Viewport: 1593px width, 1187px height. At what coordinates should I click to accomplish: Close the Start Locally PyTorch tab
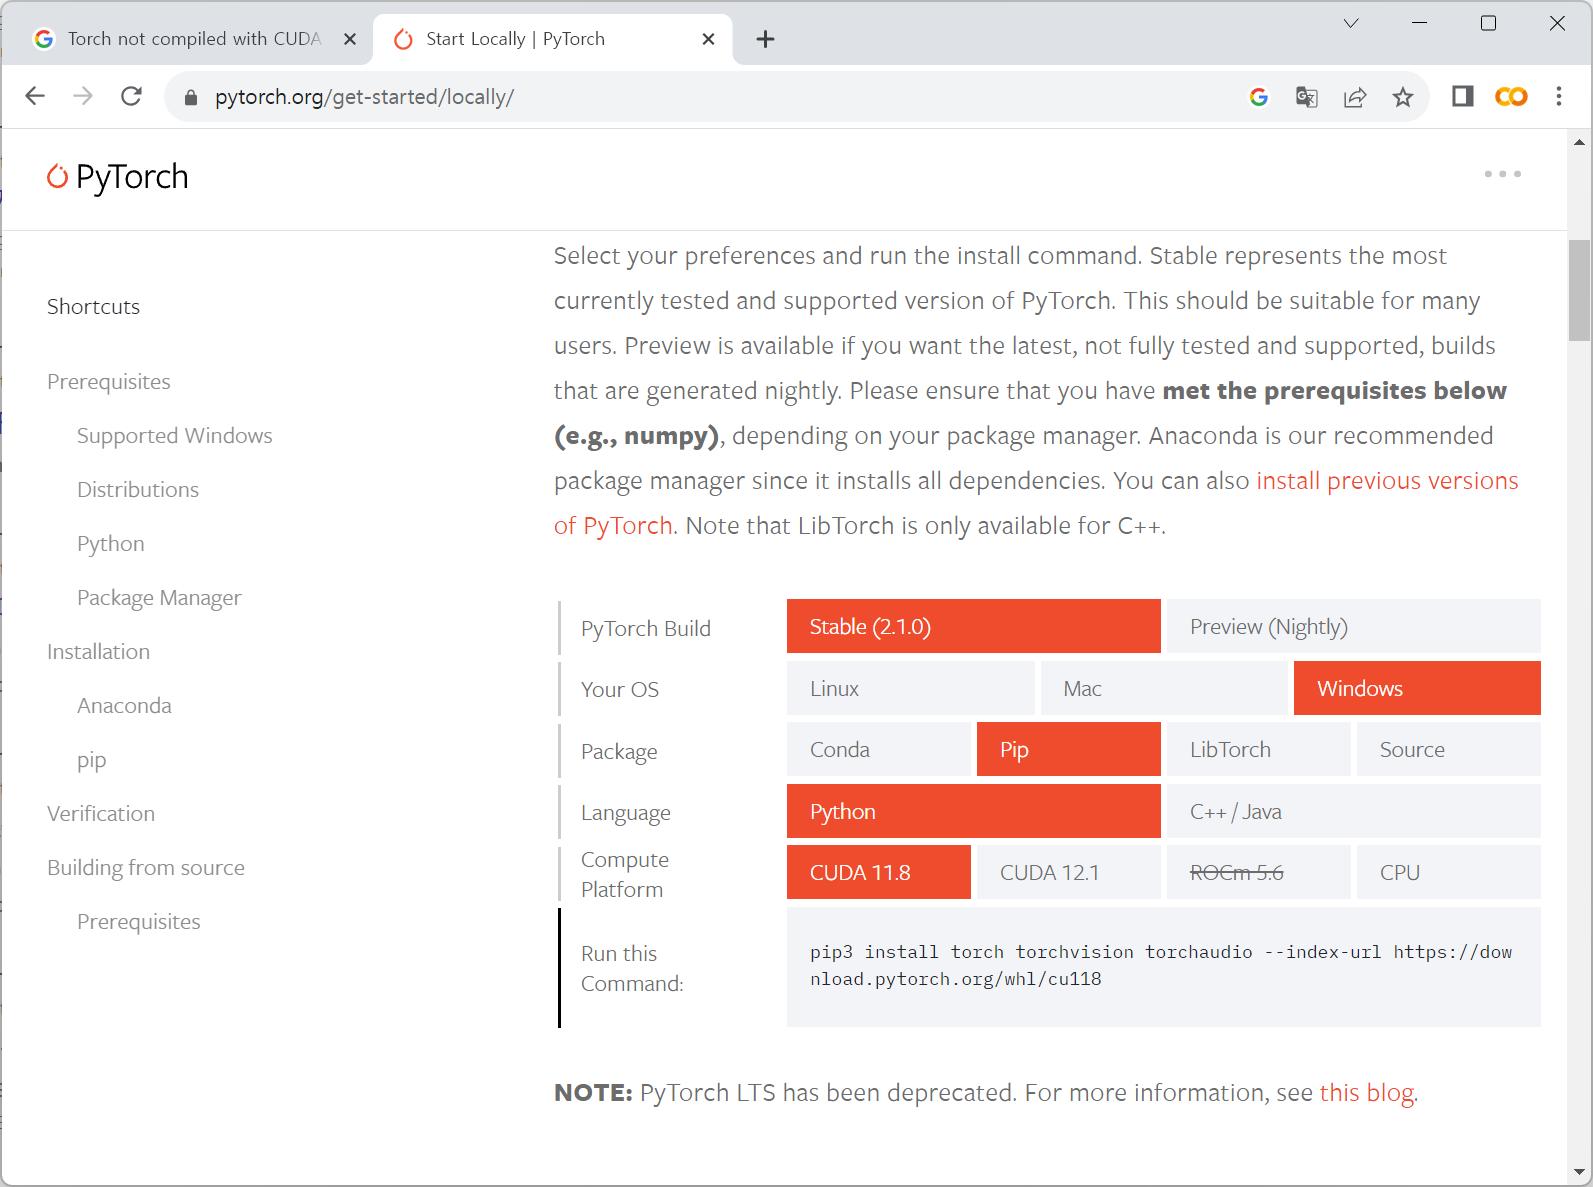click(708, 39)
